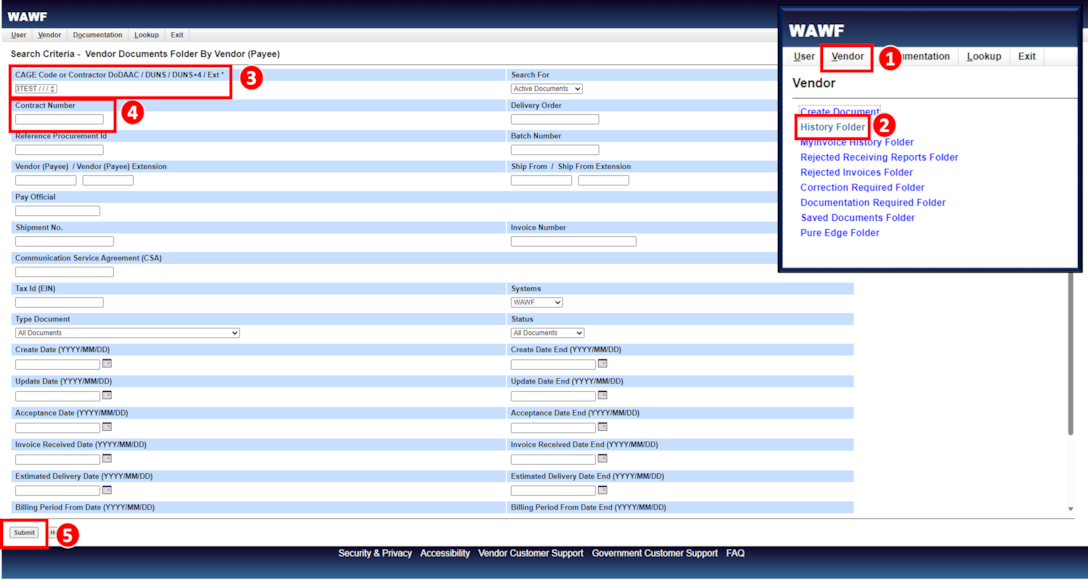
Task: Expand the Status All Documents dropdown
Action: (x=547, y=333)
